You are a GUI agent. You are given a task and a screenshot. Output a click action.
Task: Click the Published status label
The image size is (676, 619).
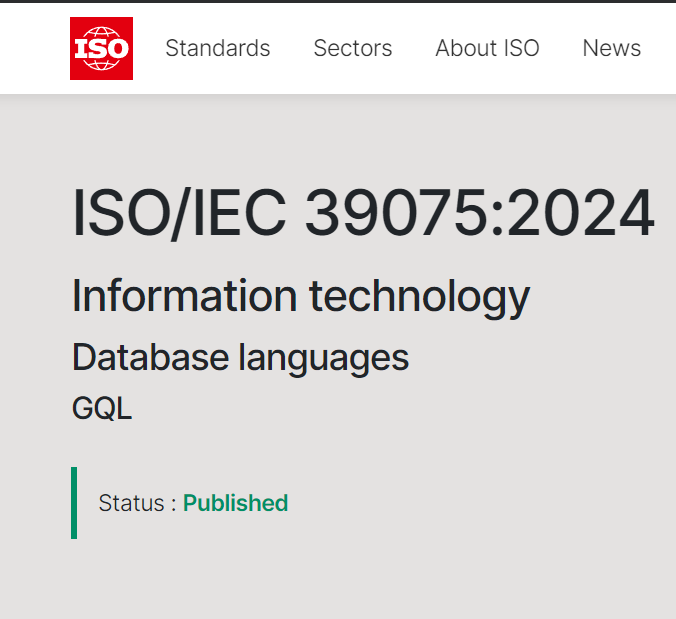235,503
